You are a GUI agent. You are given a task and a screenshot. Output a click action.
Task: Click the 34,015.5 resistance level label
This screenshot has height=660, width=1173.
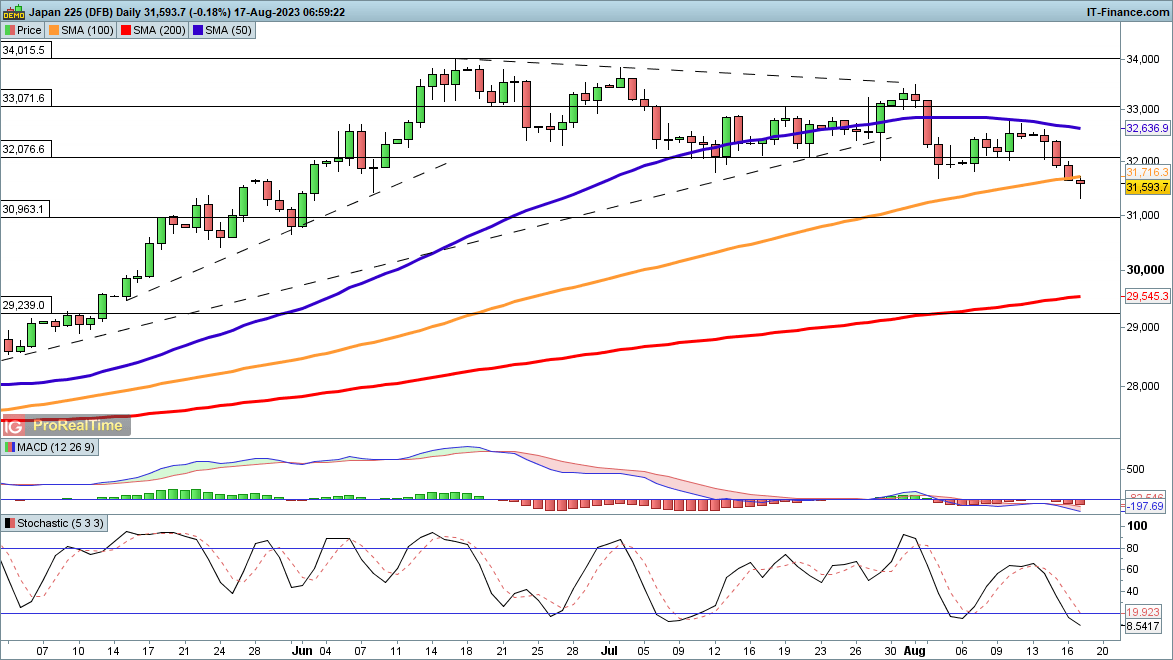pyautogui.click(x=24, y=50)
